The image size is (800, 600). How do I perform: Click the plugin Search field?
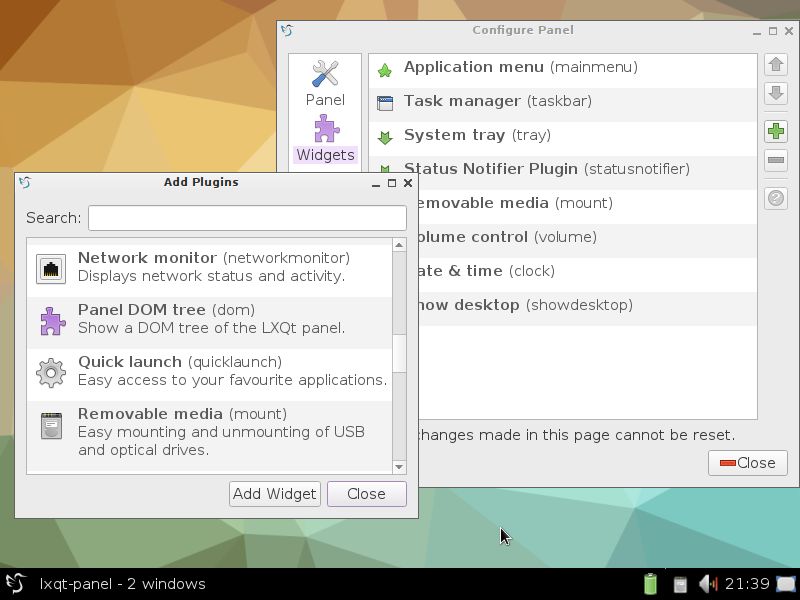click(247, 218)
